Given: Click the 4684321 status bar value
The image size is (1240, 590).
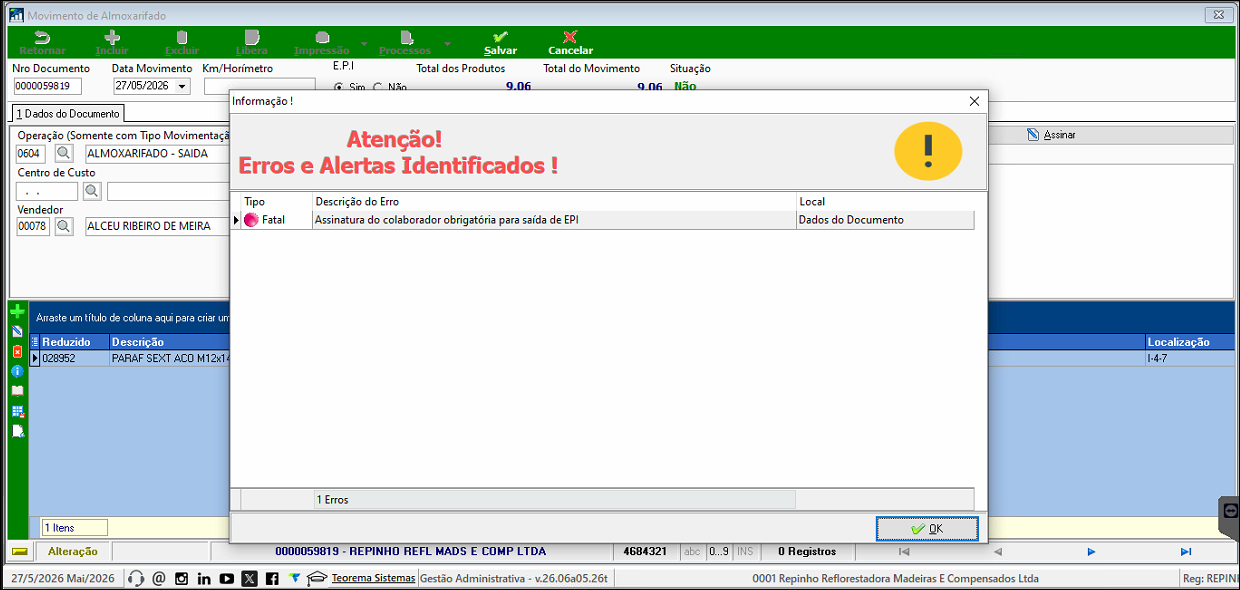Looking at the screenshot, I should pos(645,551).
